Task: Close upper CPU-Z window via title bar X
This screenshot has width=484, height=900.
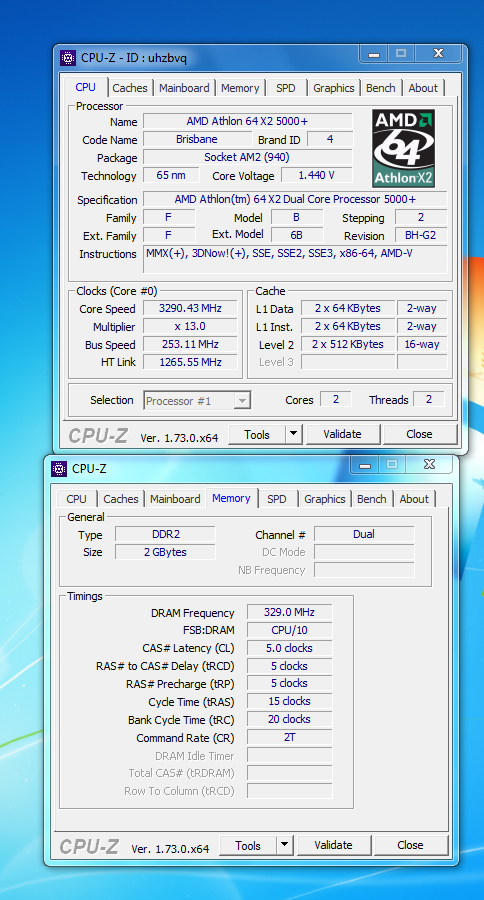Action: (x=439, y=54)
